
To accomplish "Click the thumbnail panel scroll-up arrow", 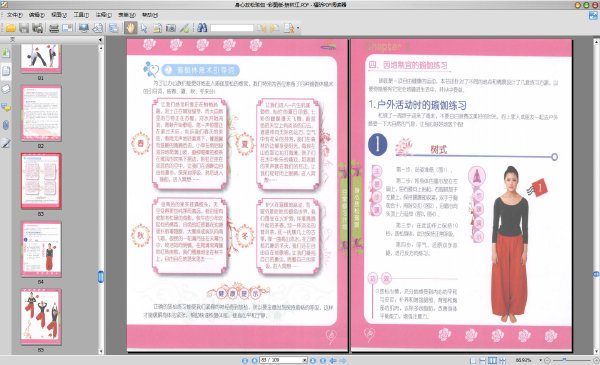I will tap(101, 48).
